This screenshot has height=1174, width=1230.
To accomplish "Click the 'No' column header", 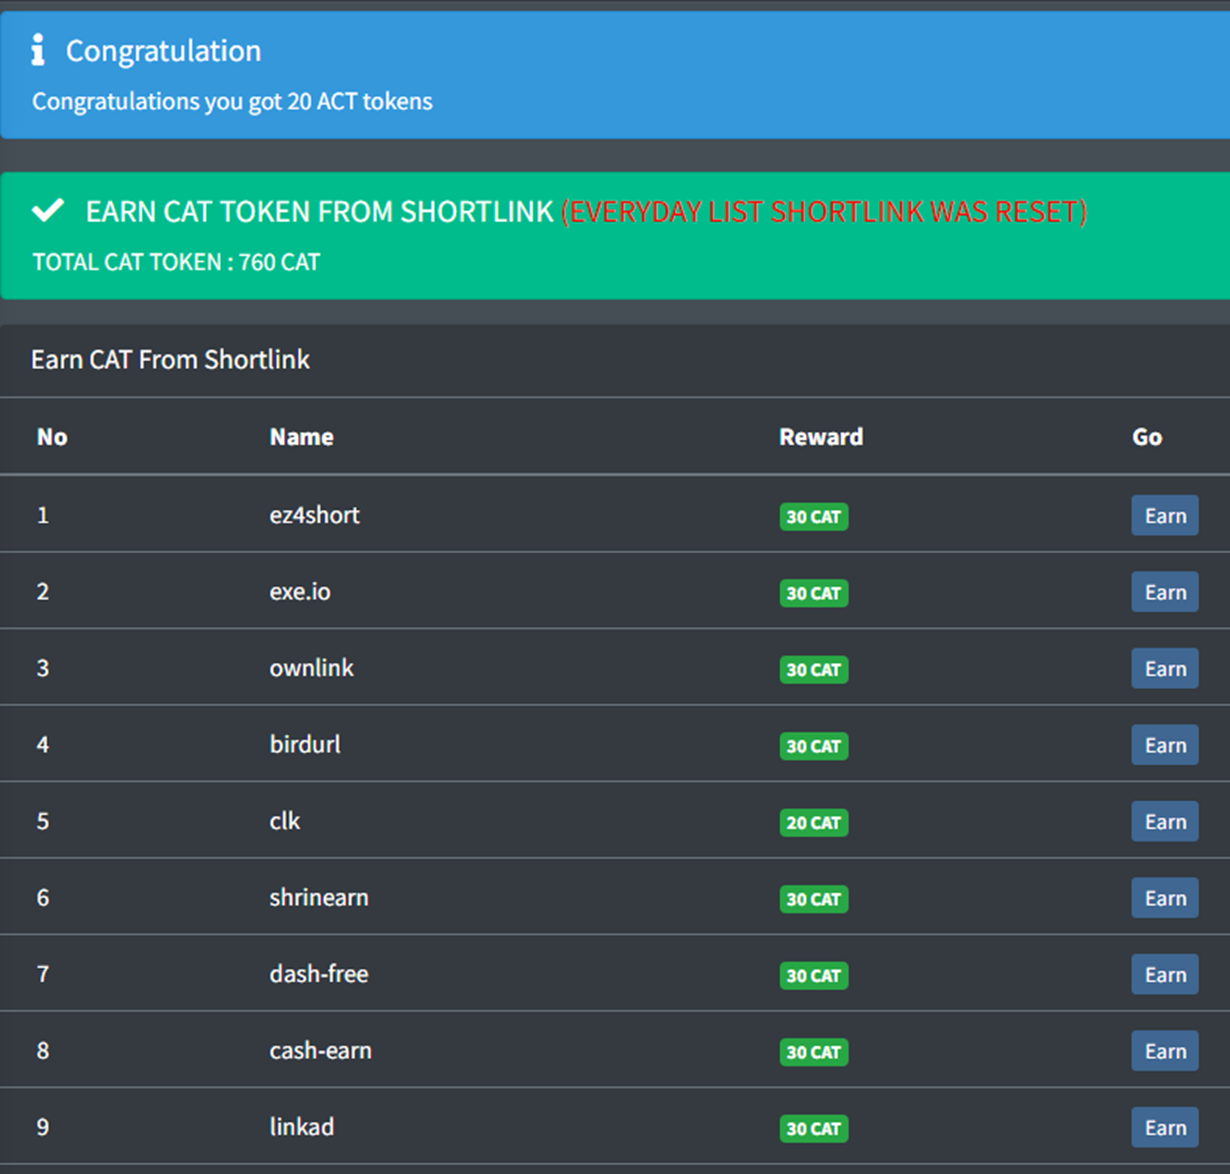I will [52, 437].
